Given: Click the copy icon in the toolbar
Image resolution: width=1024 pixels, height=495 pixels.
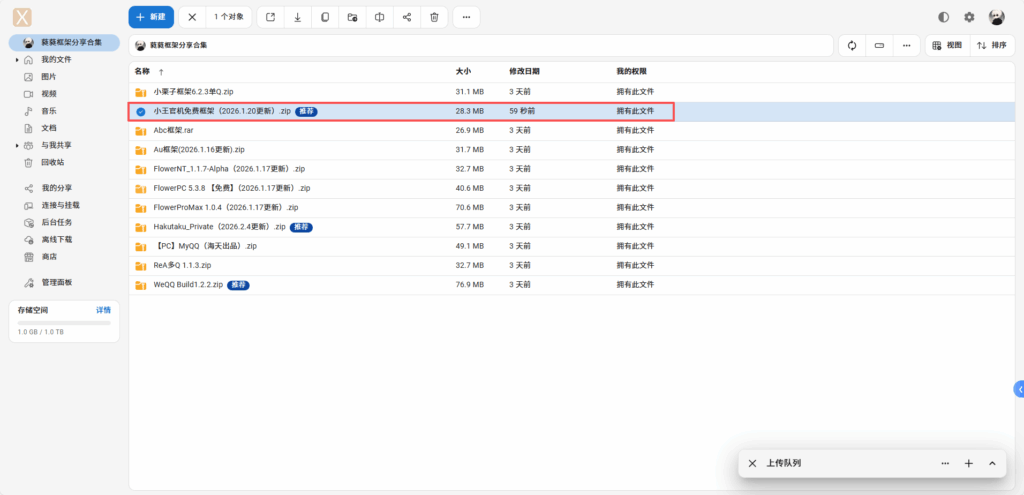Looking at the screenshot, I should 325,17.
